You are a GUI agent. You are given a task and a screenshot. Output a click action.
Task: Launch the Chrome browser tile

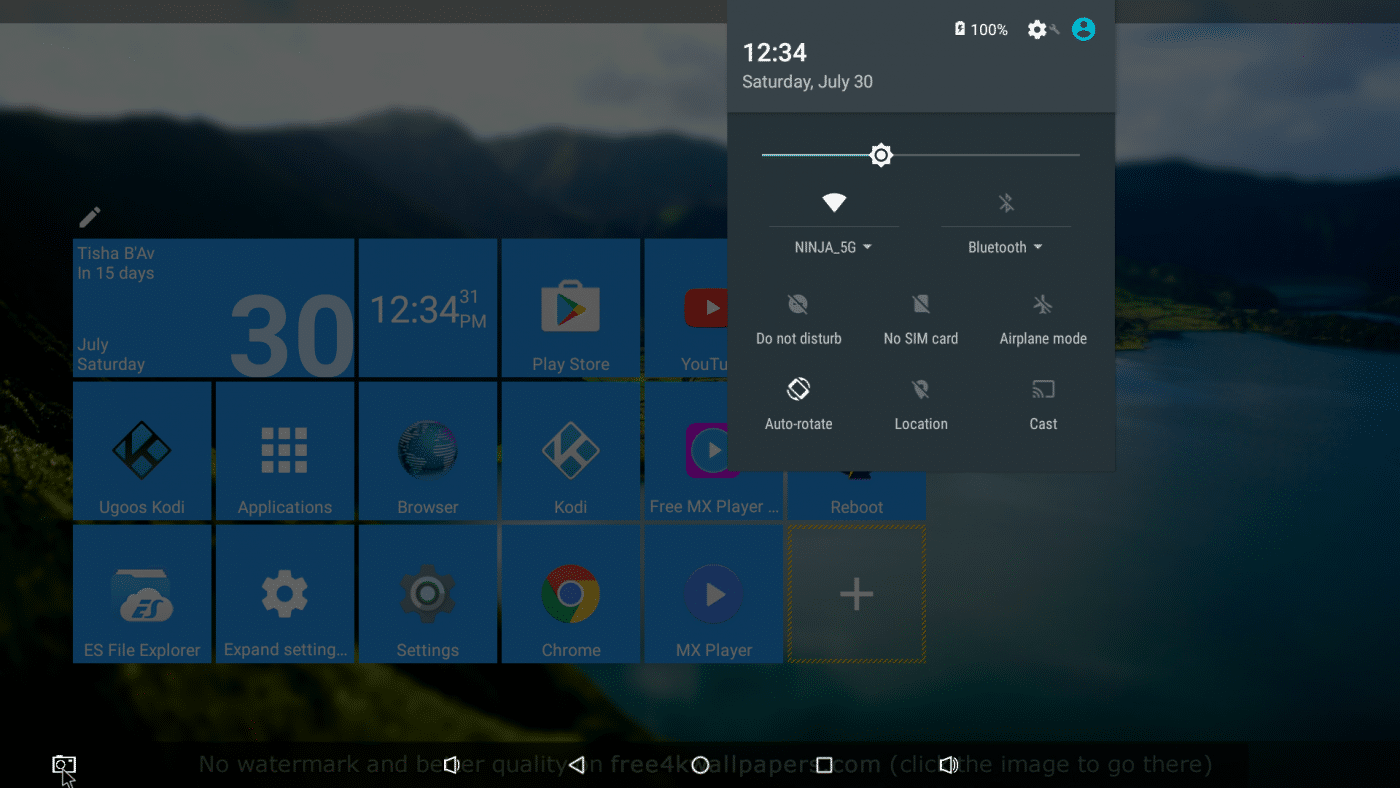tap(570, 594)
